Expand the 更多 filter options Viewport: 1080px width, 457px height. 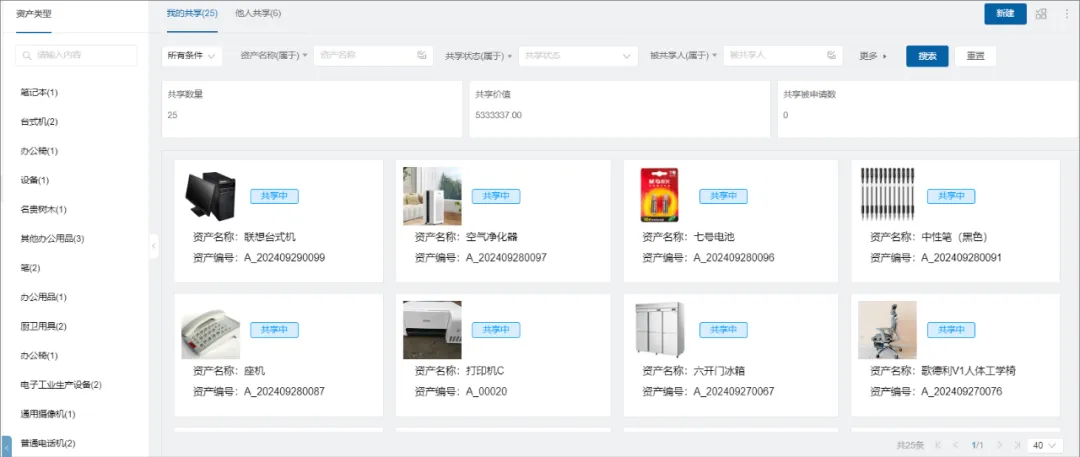pos(873,56)
